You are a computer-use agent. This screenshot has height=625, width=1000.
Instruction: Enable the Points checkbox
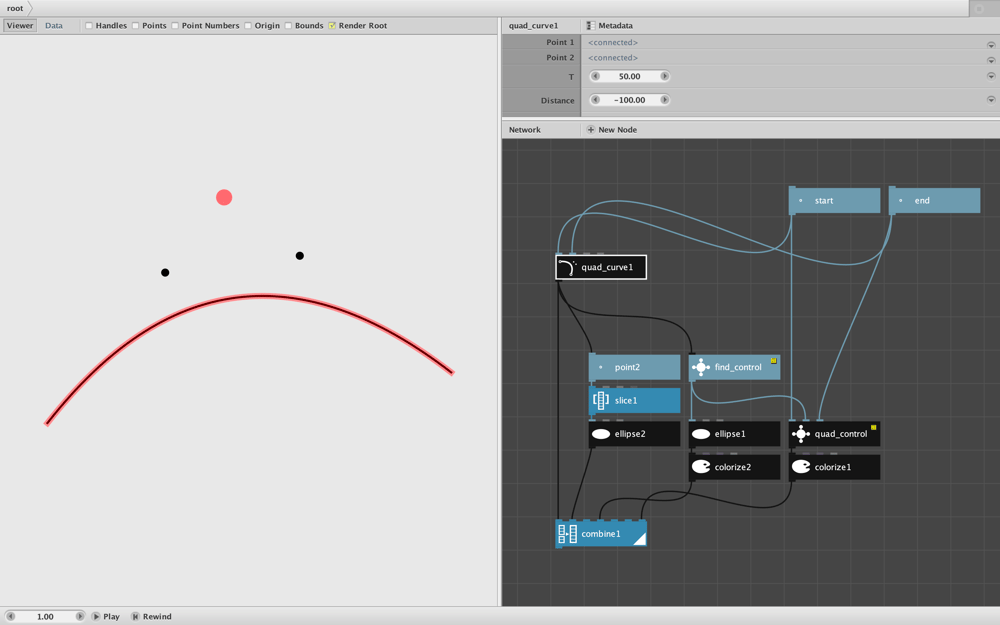pos(135,26)
